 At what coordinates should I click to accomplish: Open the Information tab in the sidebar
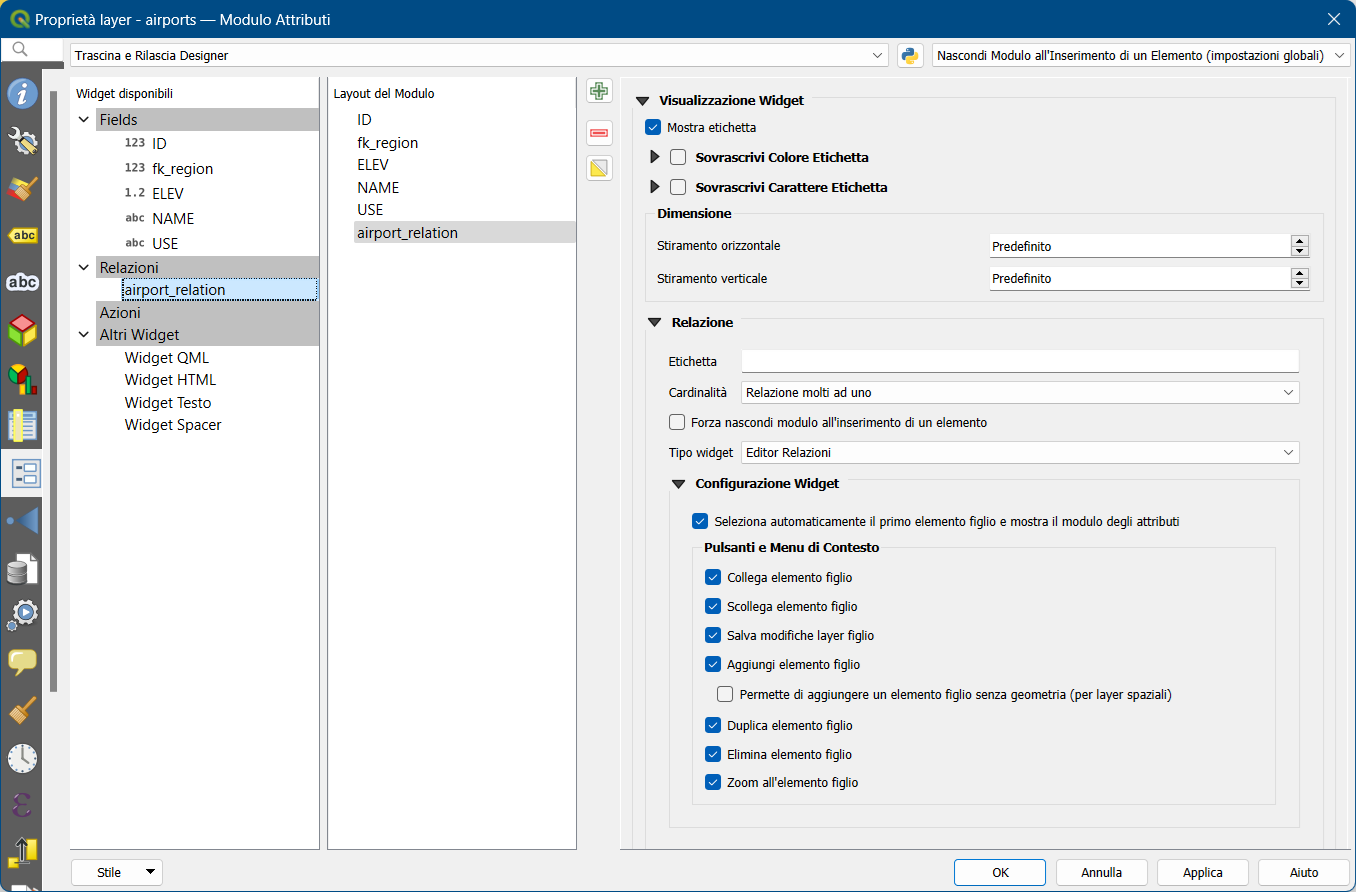(x=22, y=94)
